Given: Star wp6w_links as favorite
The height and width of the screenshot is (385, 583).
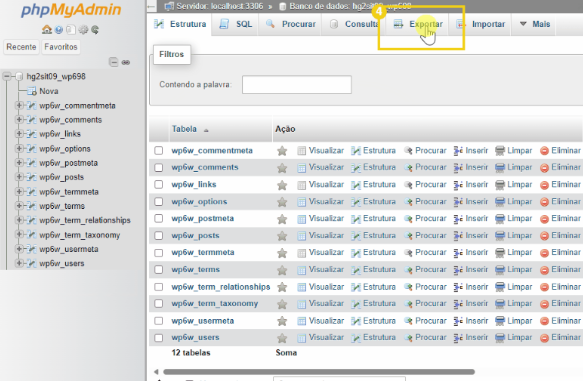Looking at the screenshot, I should [x=282, y=185].
